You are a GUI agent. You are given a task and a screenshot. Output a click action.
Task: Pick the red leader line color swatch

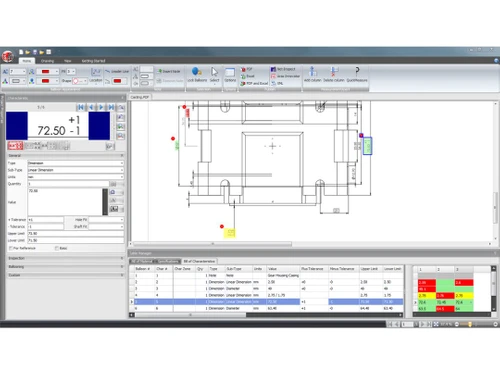[x=117, y=81]
